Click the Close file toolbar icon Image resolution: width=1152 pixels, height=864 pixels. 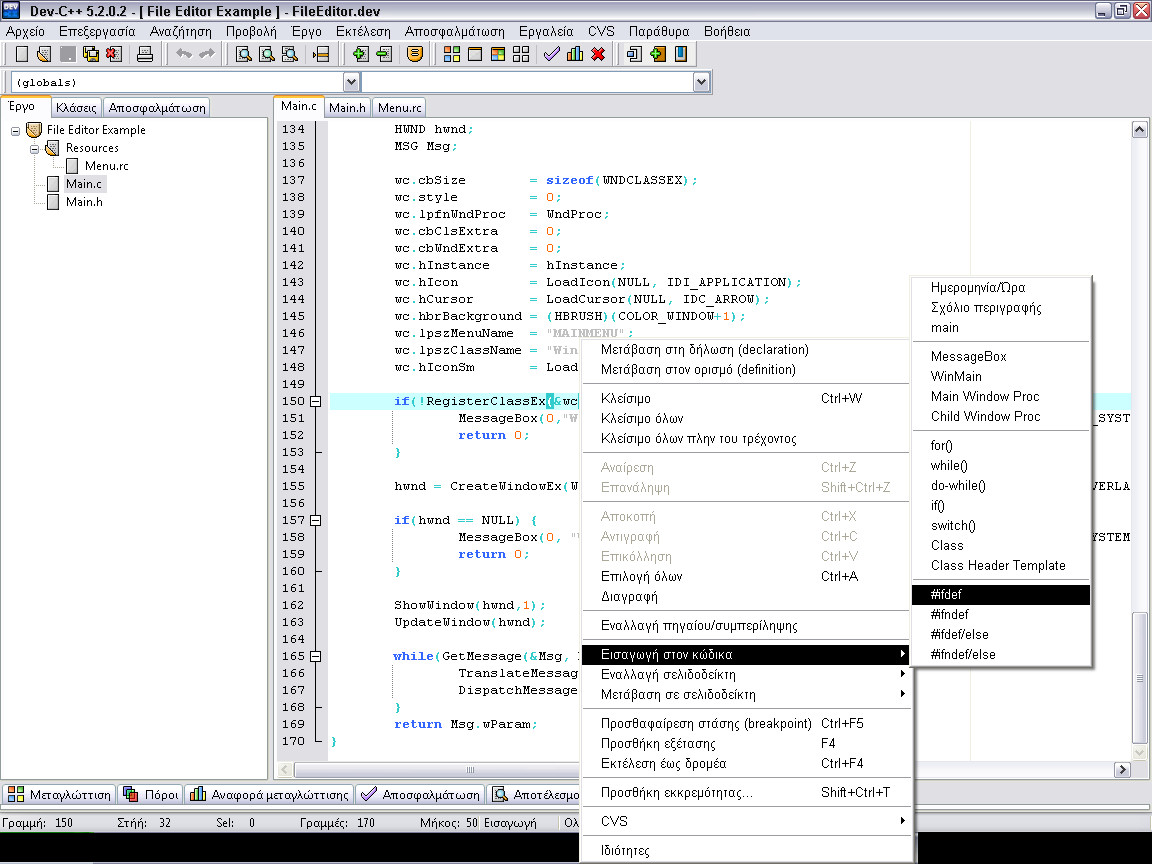coord(113,54)
